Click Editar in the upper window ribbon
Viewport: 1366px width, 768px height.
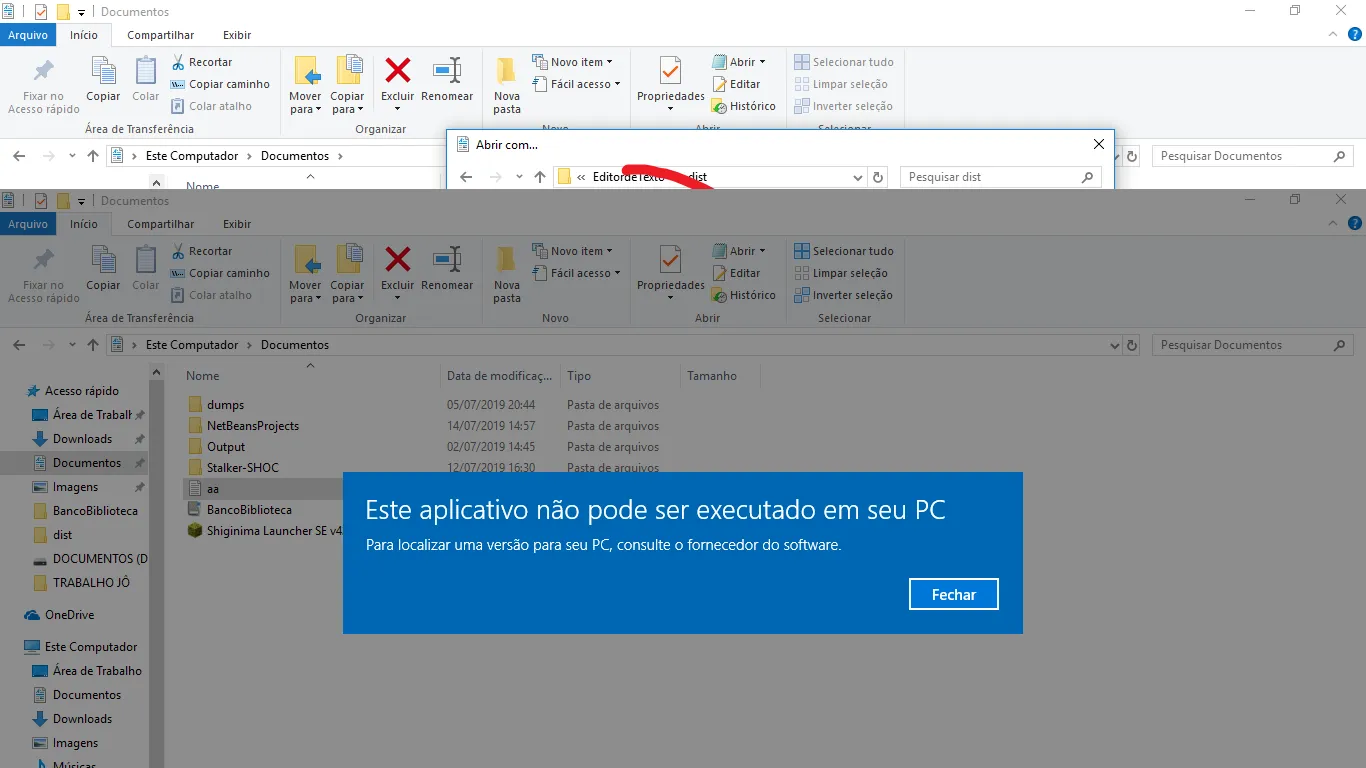(736, 84)
